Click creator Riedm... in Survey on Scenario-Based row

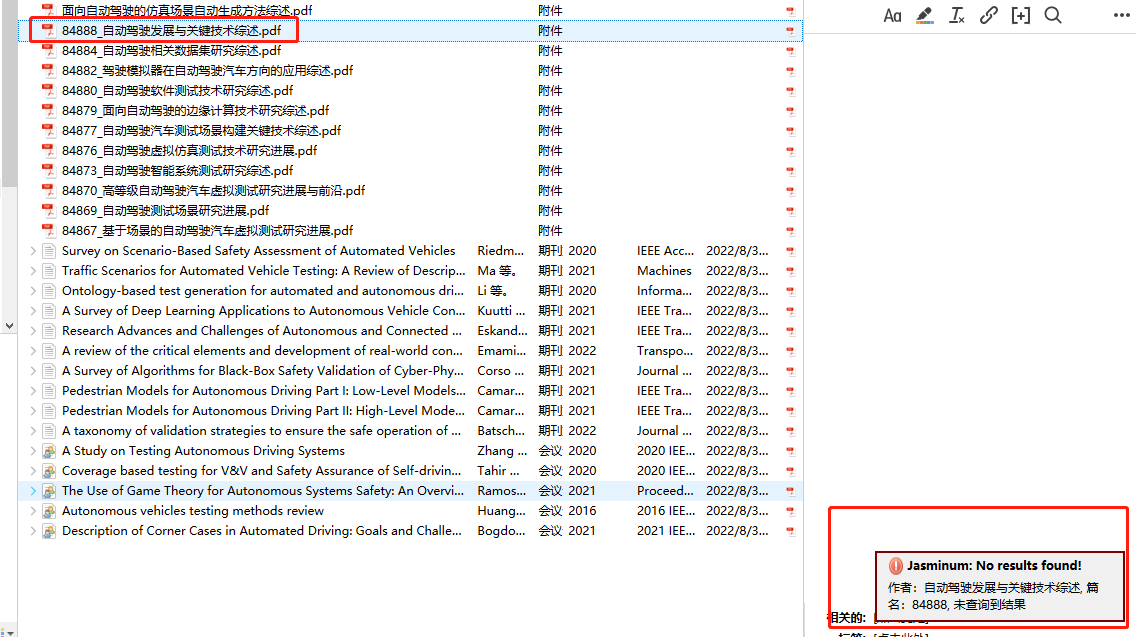click(501, 251)
